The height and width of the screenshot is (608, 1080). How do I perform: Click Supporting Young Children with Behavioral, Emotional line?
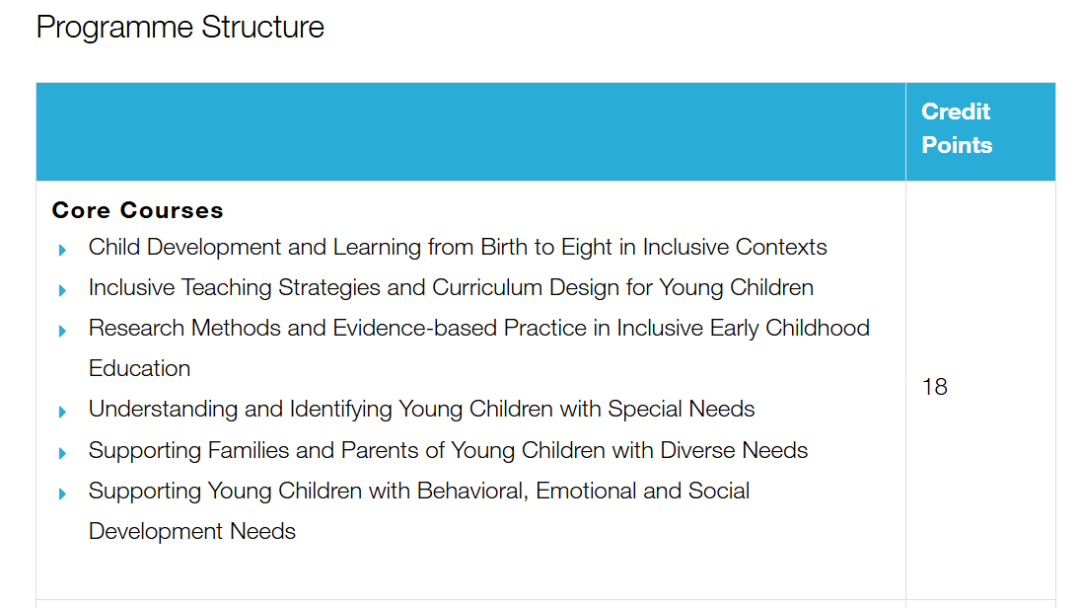[418, 491]
